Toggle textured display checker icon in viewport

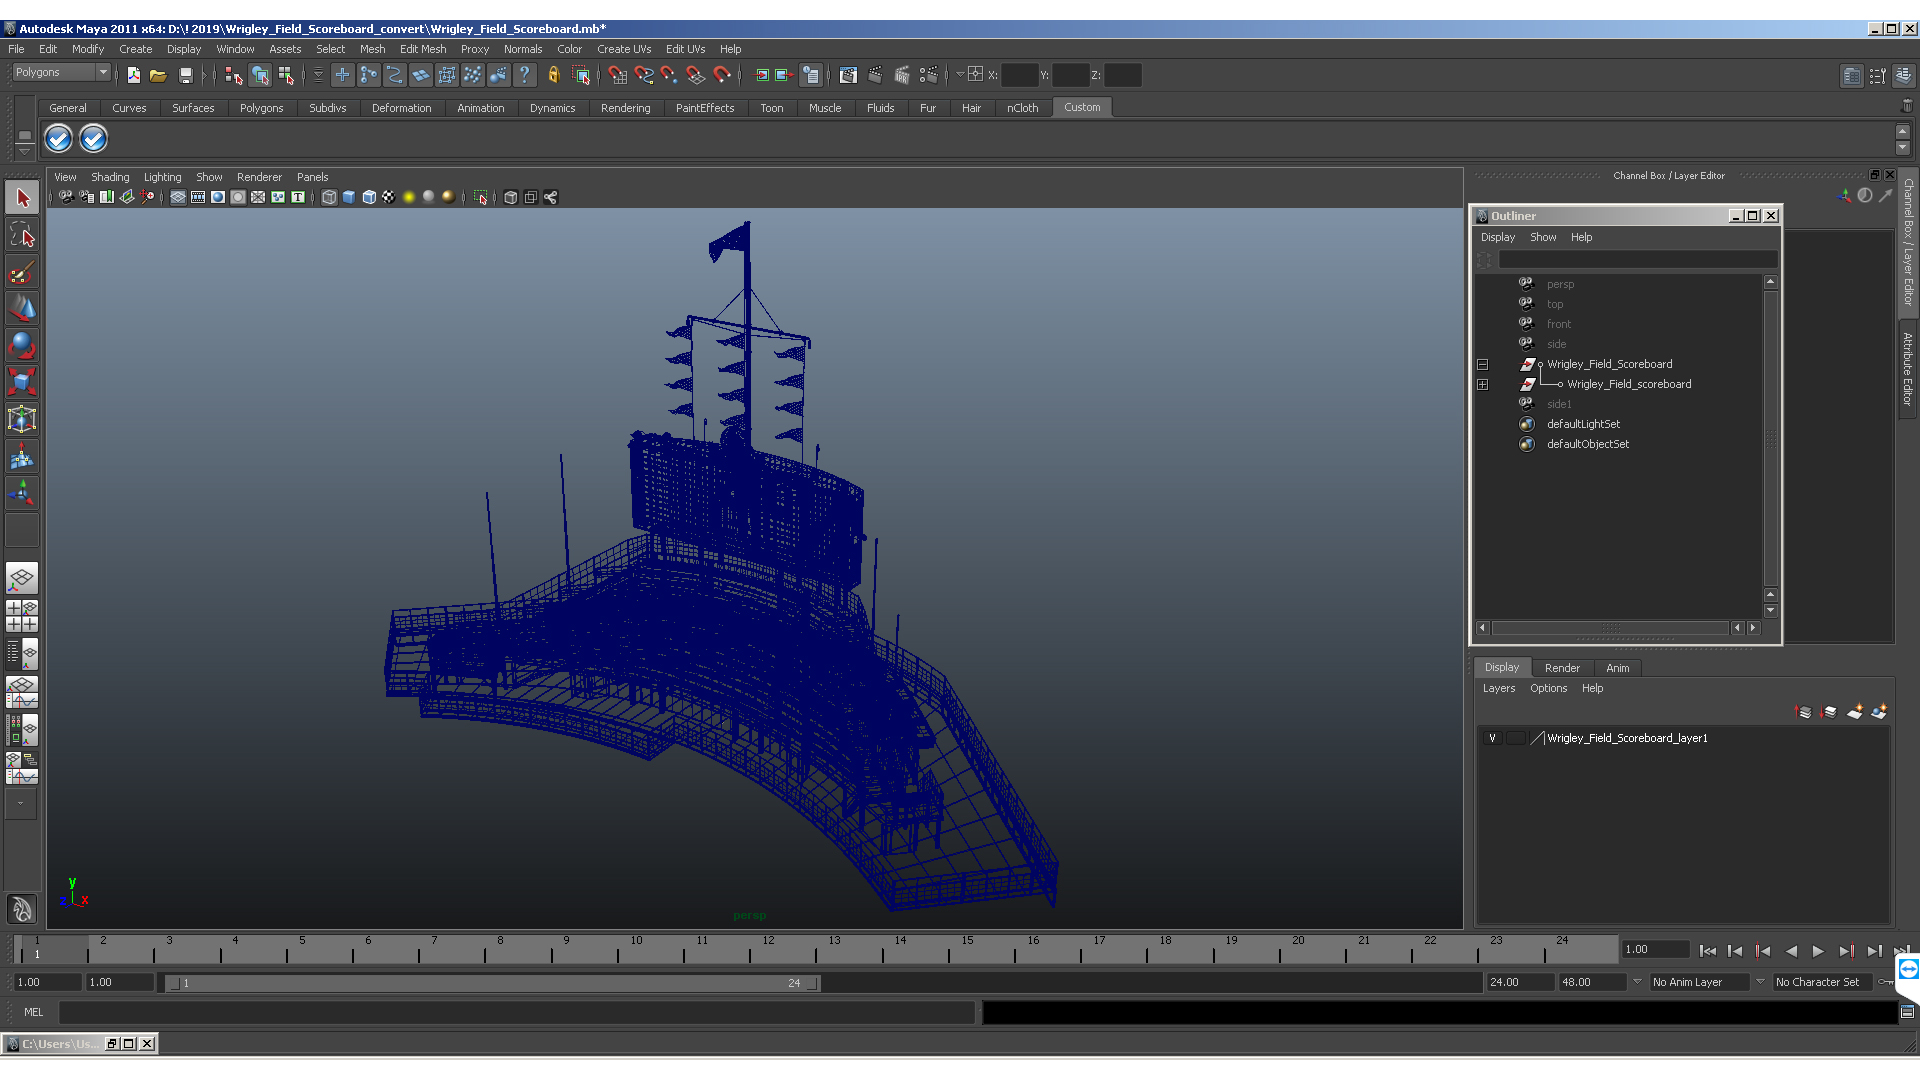pos(389,197)
